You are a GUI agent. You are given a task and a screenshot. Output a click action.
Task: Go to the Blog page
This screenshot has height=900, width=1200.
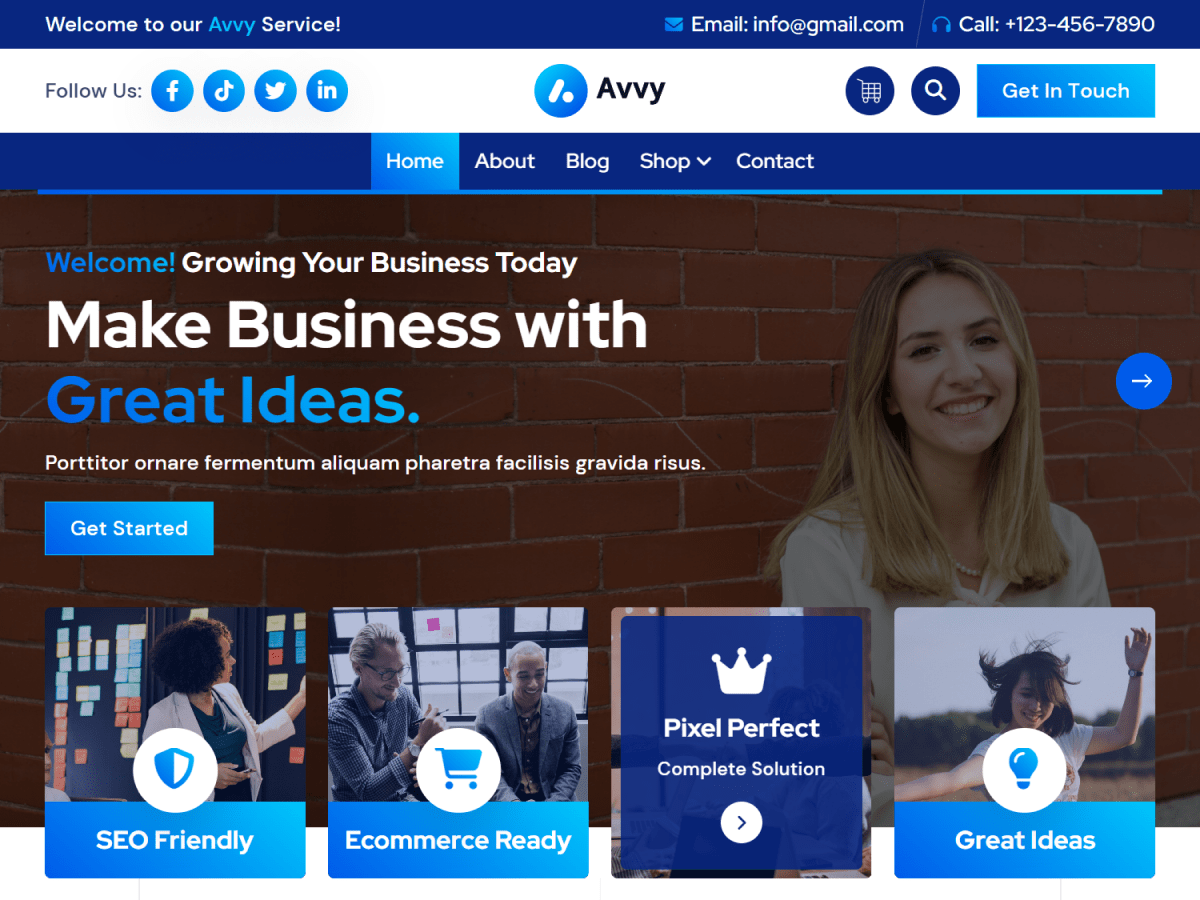click(x=587, y=161)
